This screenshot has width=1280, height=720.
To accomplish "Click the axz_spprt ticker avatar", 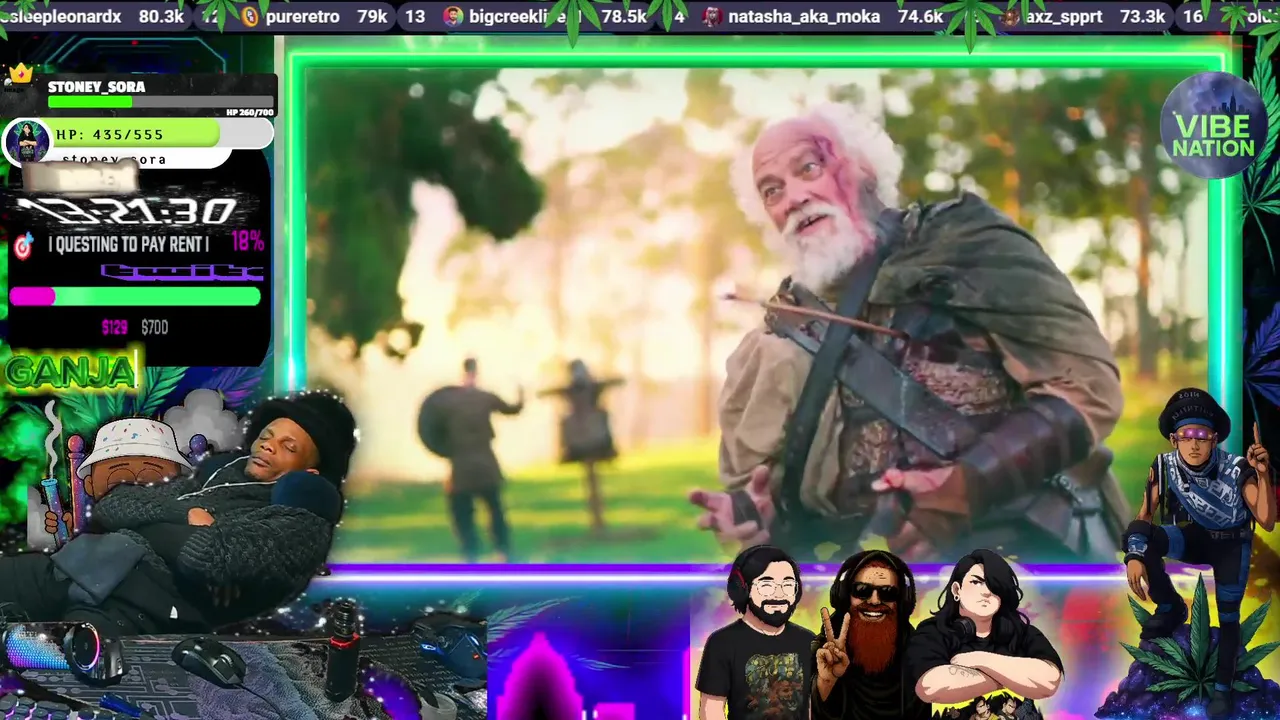I will (1011, 17).
